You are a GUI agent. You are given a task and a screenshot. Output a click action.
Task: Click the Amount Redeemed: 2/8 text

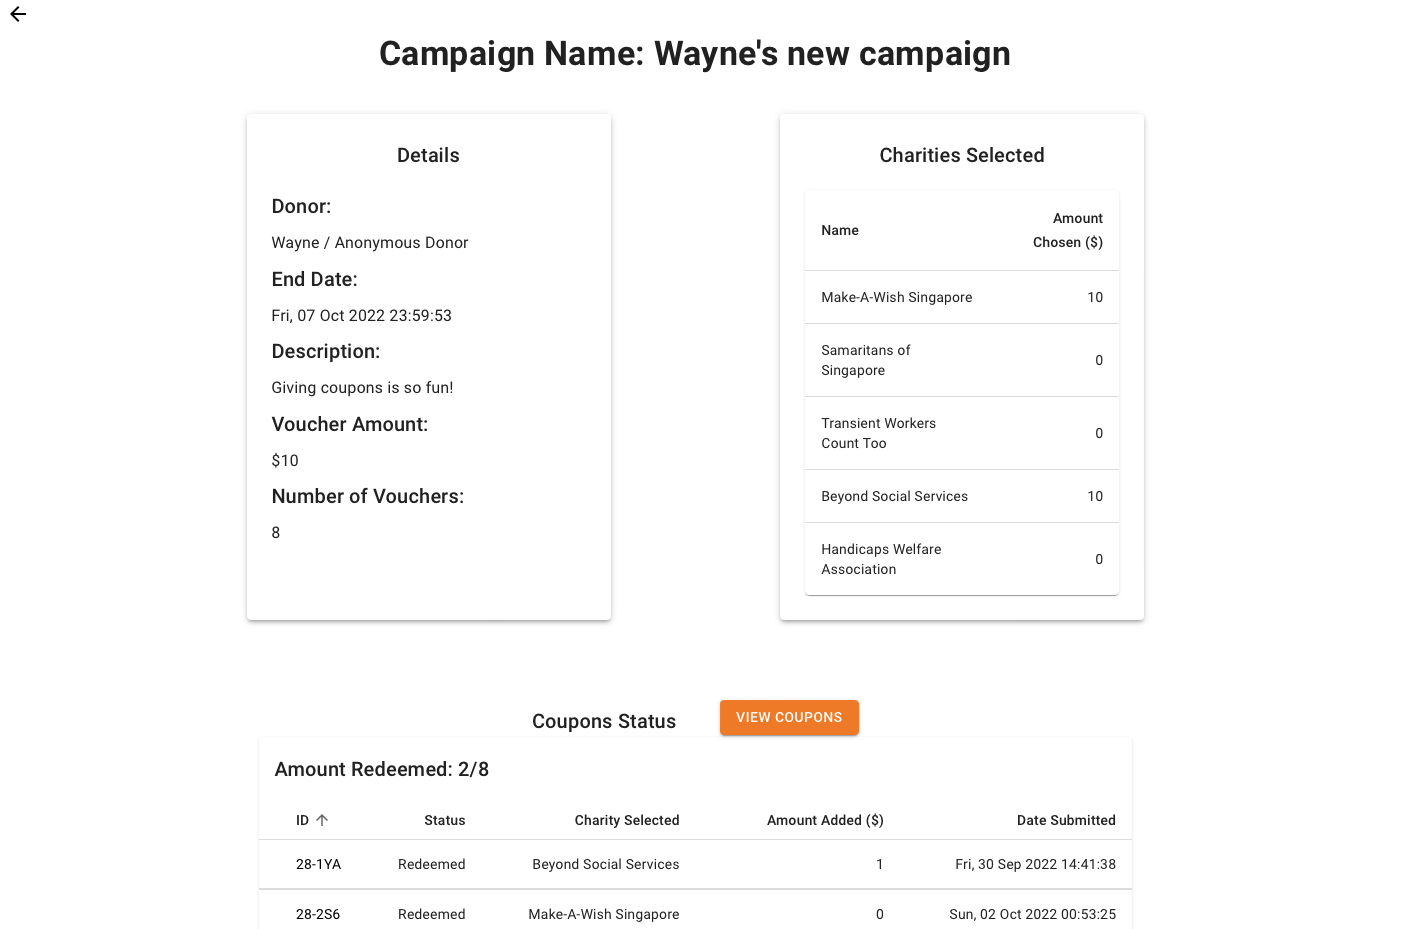[382, 769]
